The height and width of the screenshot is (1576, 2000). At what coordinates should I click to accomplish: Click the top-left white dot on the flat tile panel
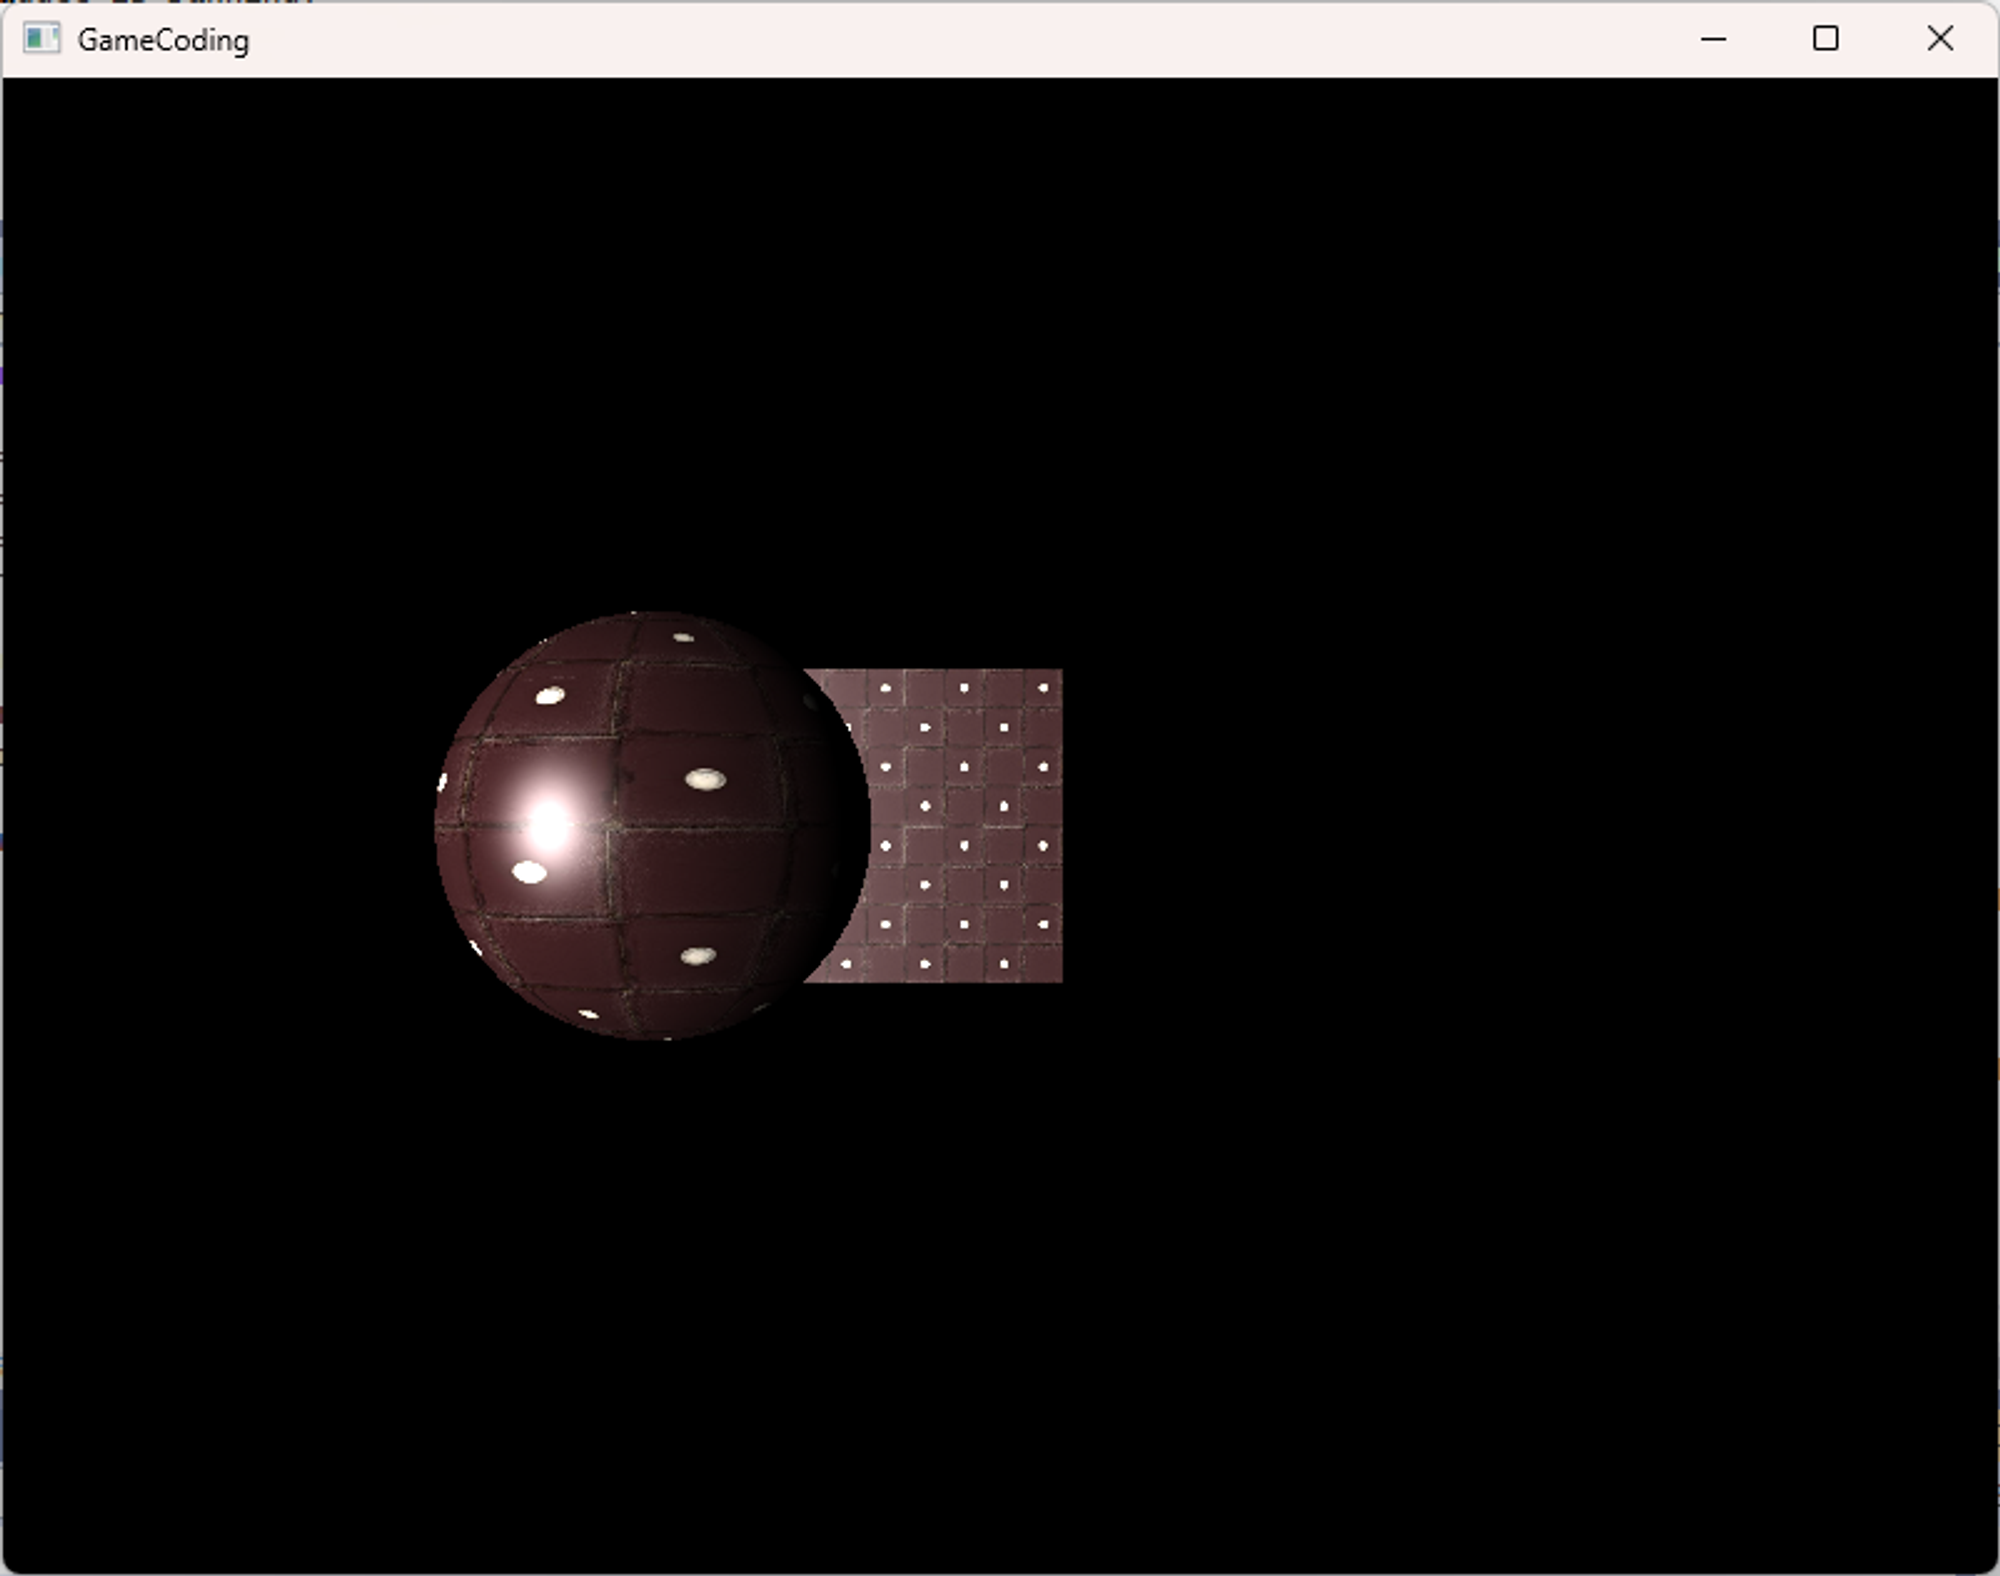coord(885,688)
